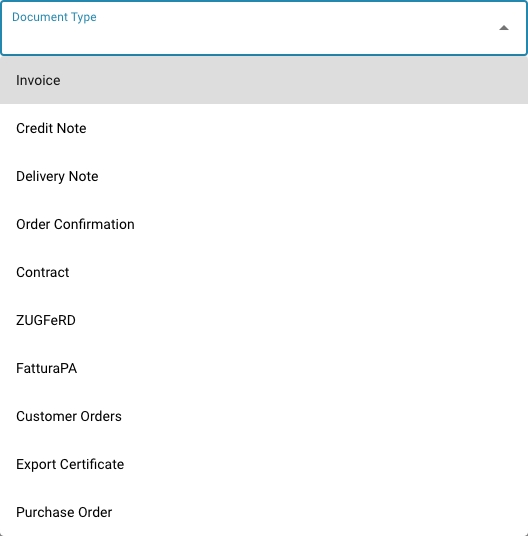Click the Document Type label
Viewport: 528px width, 536px height.
pyautogui.click(x=54, y=17)
